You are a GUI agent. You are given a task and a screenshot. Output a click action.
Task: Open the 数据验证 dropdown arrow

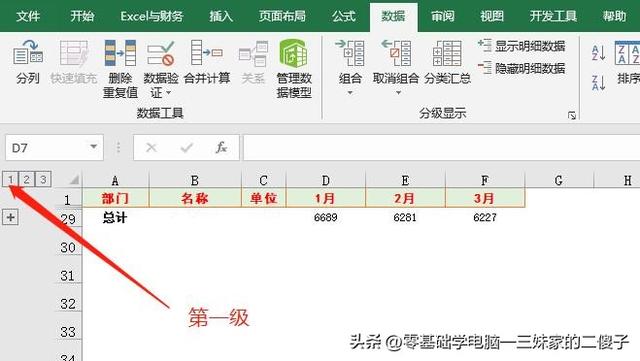[x=168, y=93]
